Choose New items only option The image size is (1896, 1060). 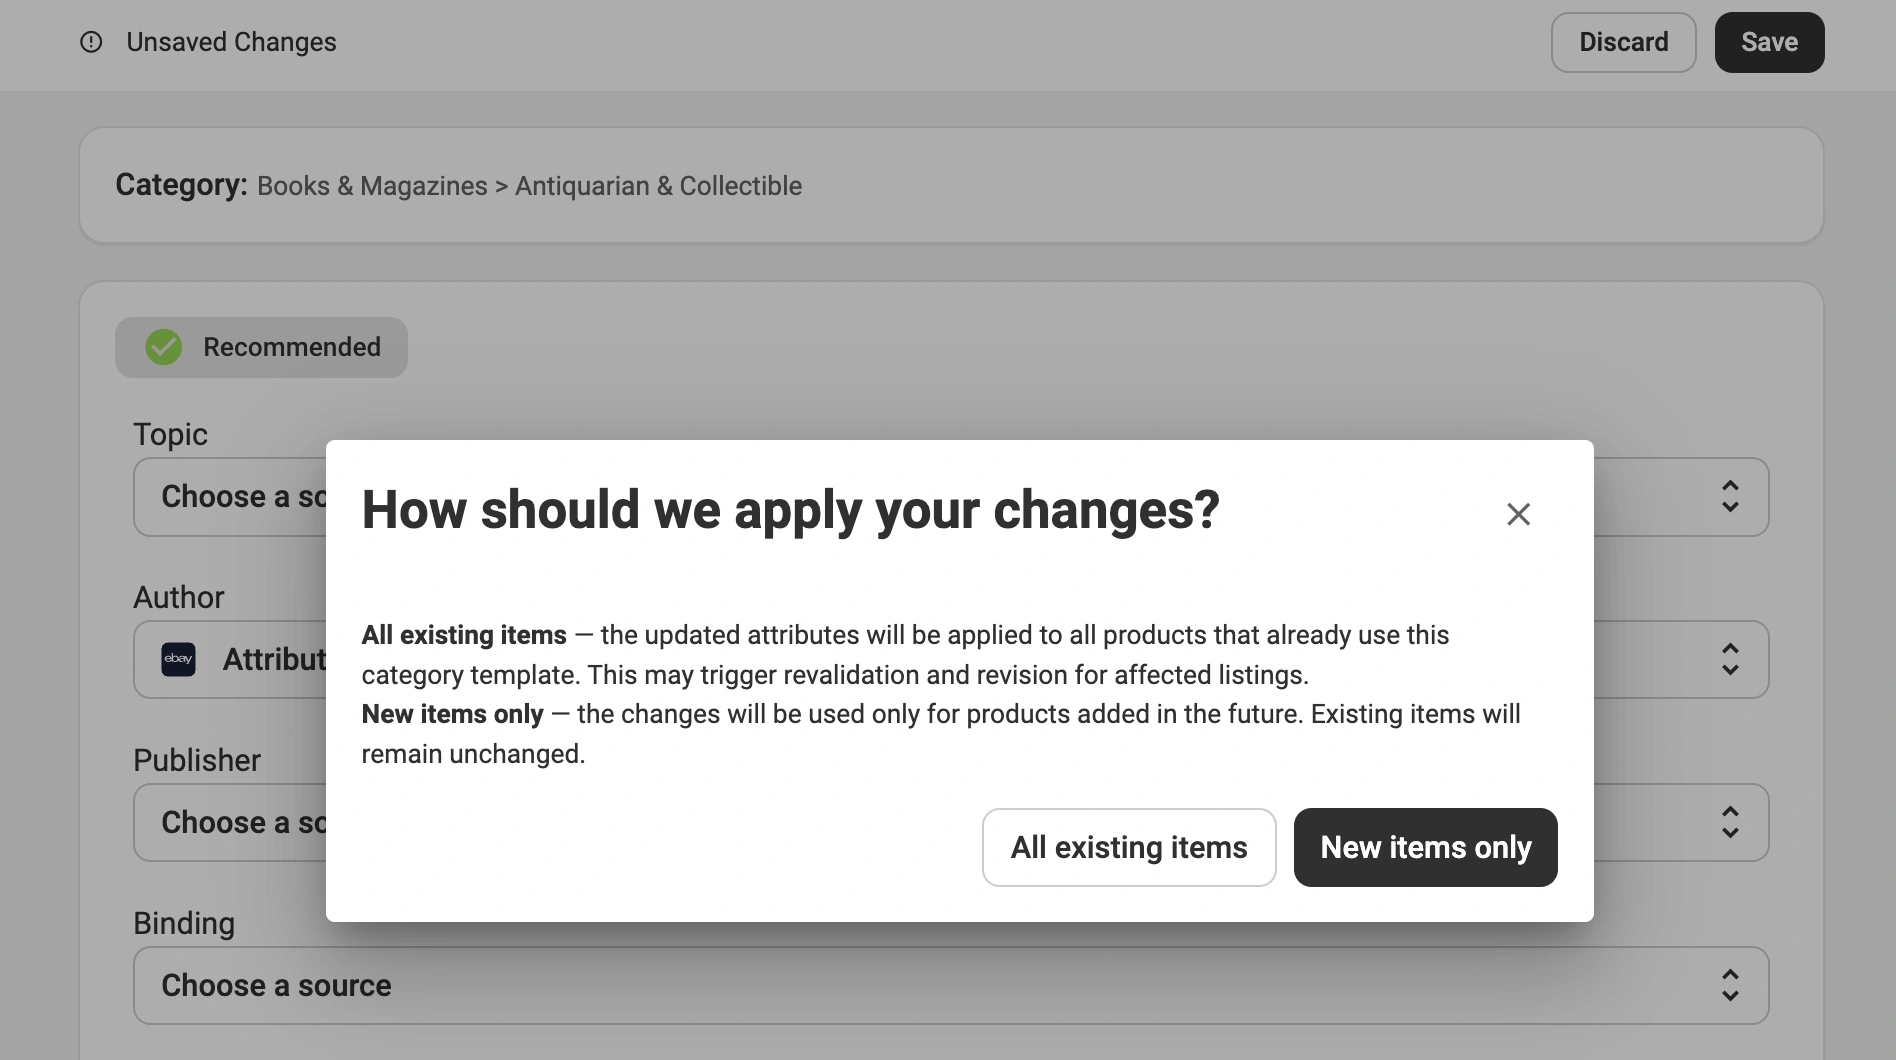pyautogui.click(x=1425, y=847)
